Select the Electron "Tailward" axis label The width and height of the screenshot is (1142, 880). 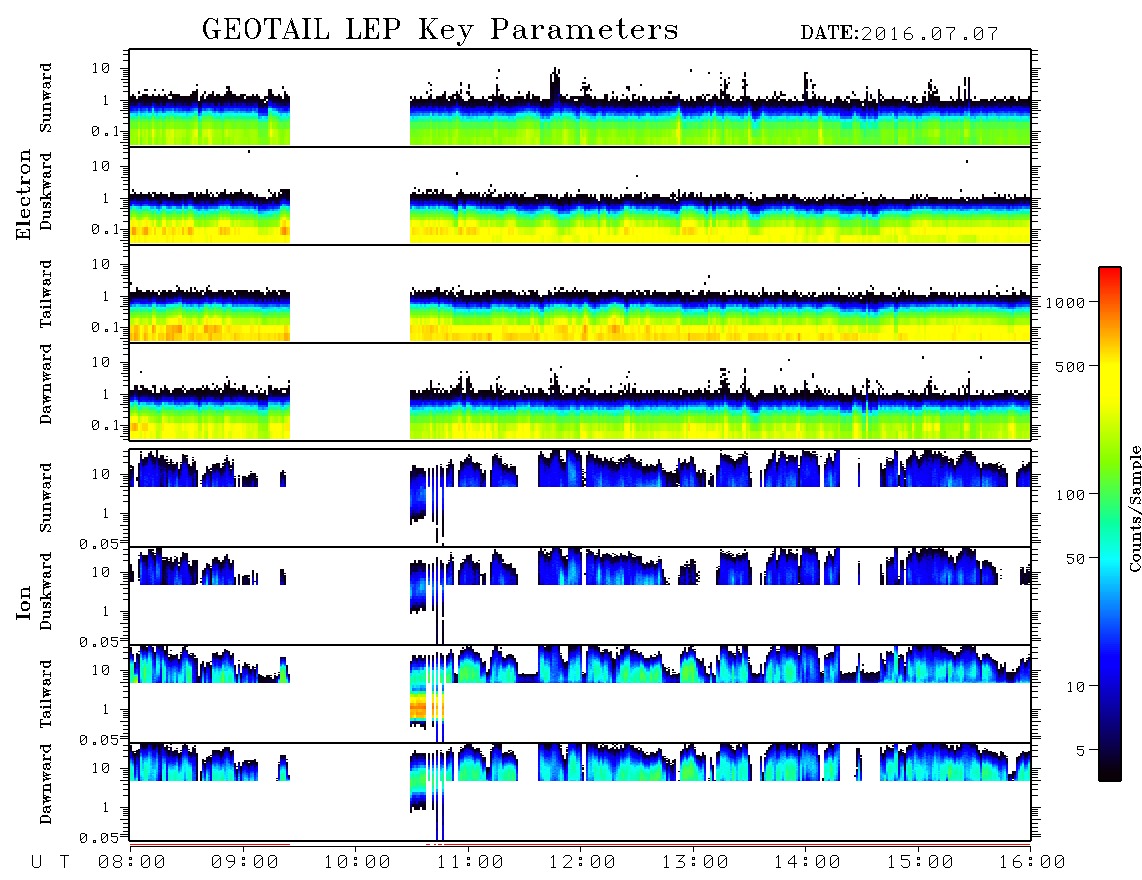[x=46, y=294]
